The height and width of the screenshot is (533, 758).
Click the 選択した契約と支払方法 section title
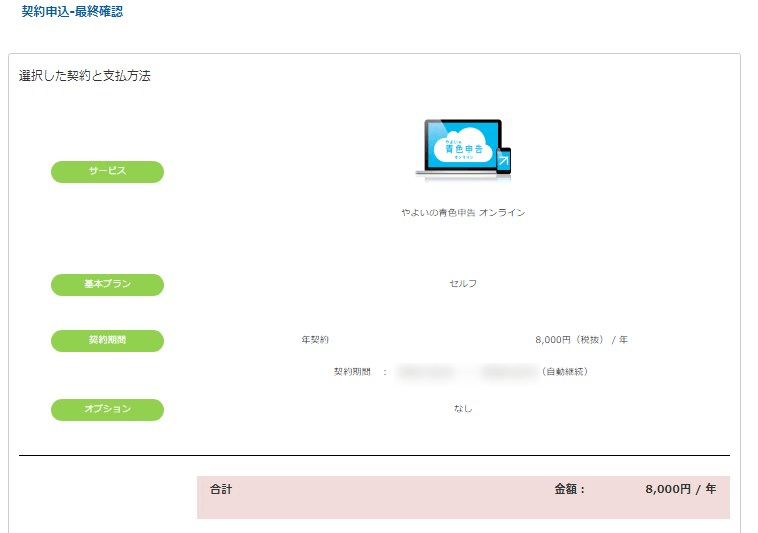tap(85, 76)
